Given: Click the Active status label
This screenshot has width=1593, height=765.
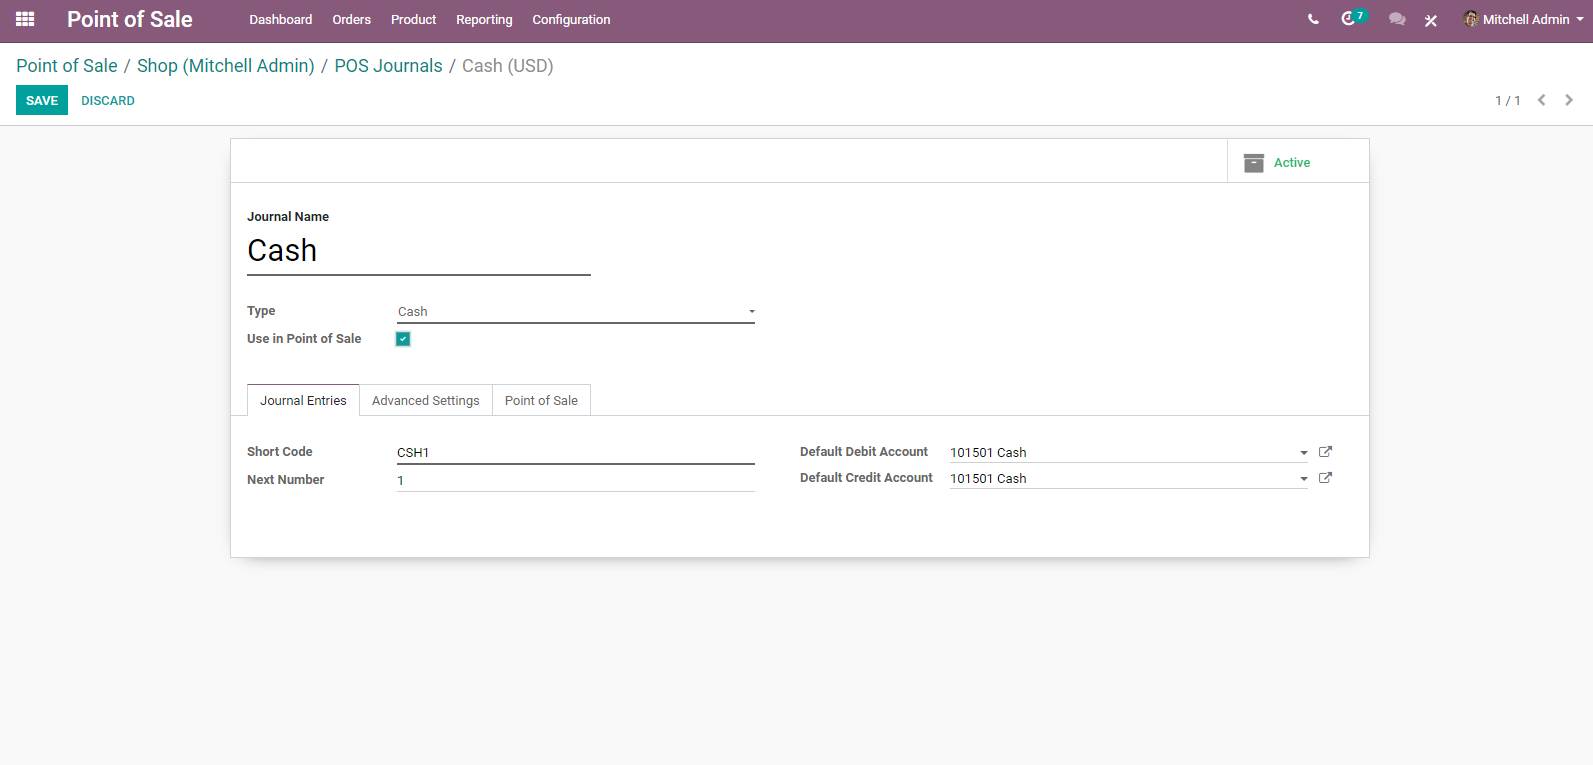Looking at the screenshot, I should [1291, 163].
